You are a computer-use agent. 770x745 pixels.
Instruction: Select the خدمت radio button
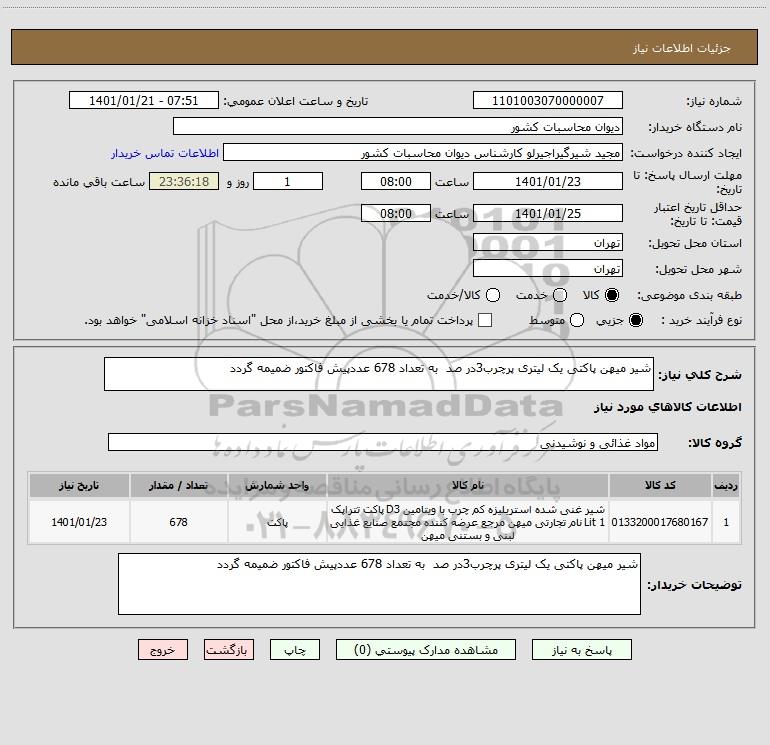(x=560, y=295)
